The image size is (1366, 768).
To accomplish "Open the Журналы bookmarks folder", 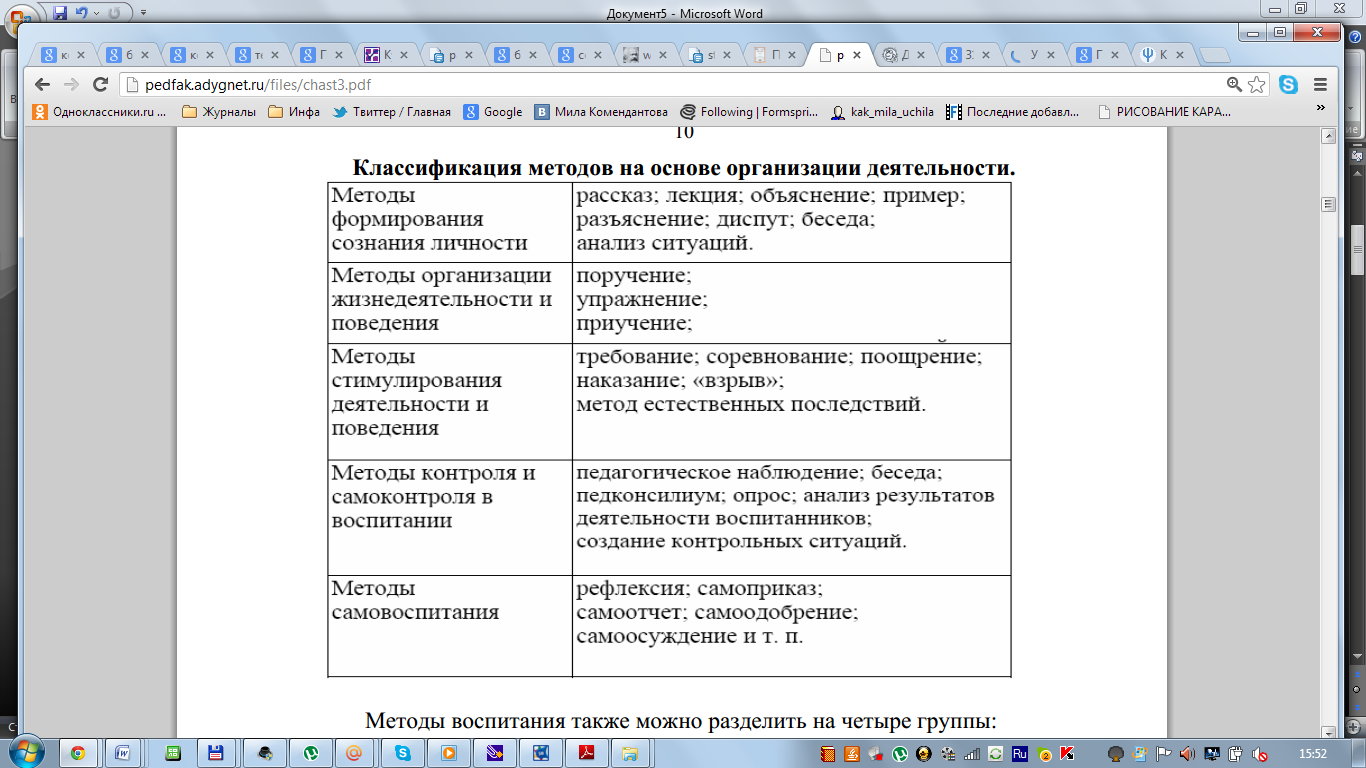I will tap(219, 112).
